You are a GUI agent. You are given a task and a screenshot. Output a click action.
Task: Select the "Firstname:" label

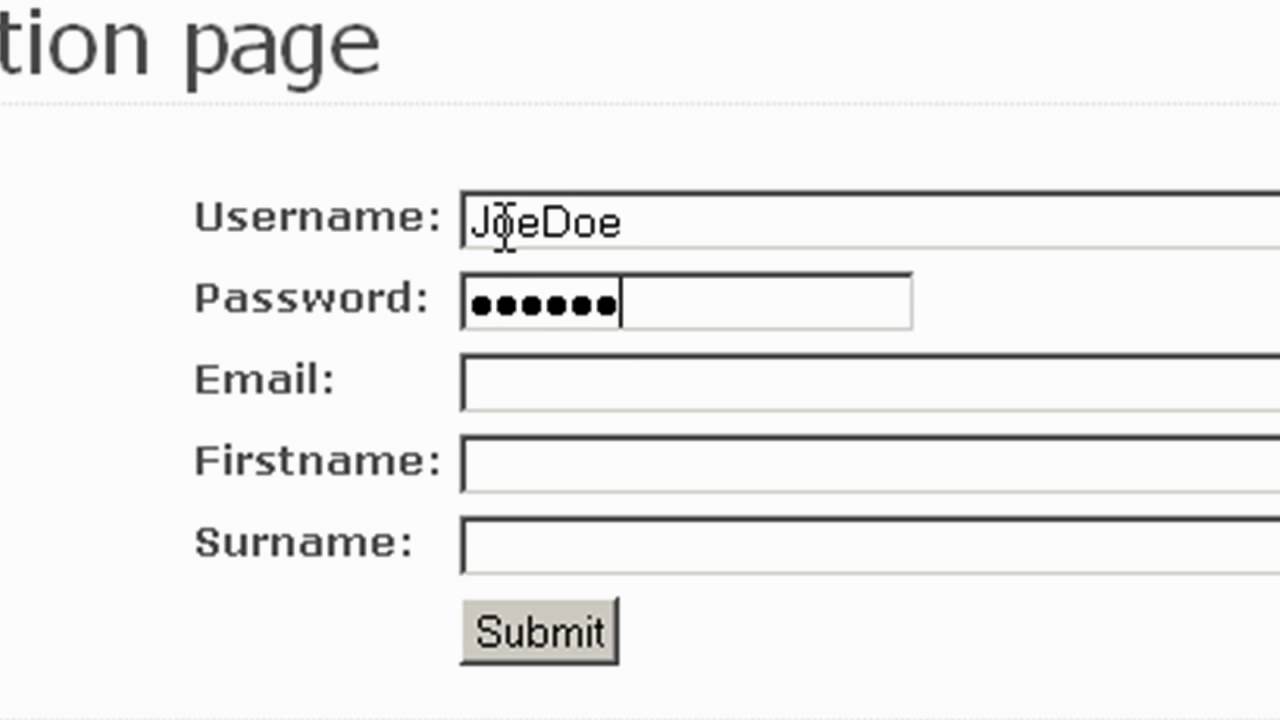coord(317,461)
